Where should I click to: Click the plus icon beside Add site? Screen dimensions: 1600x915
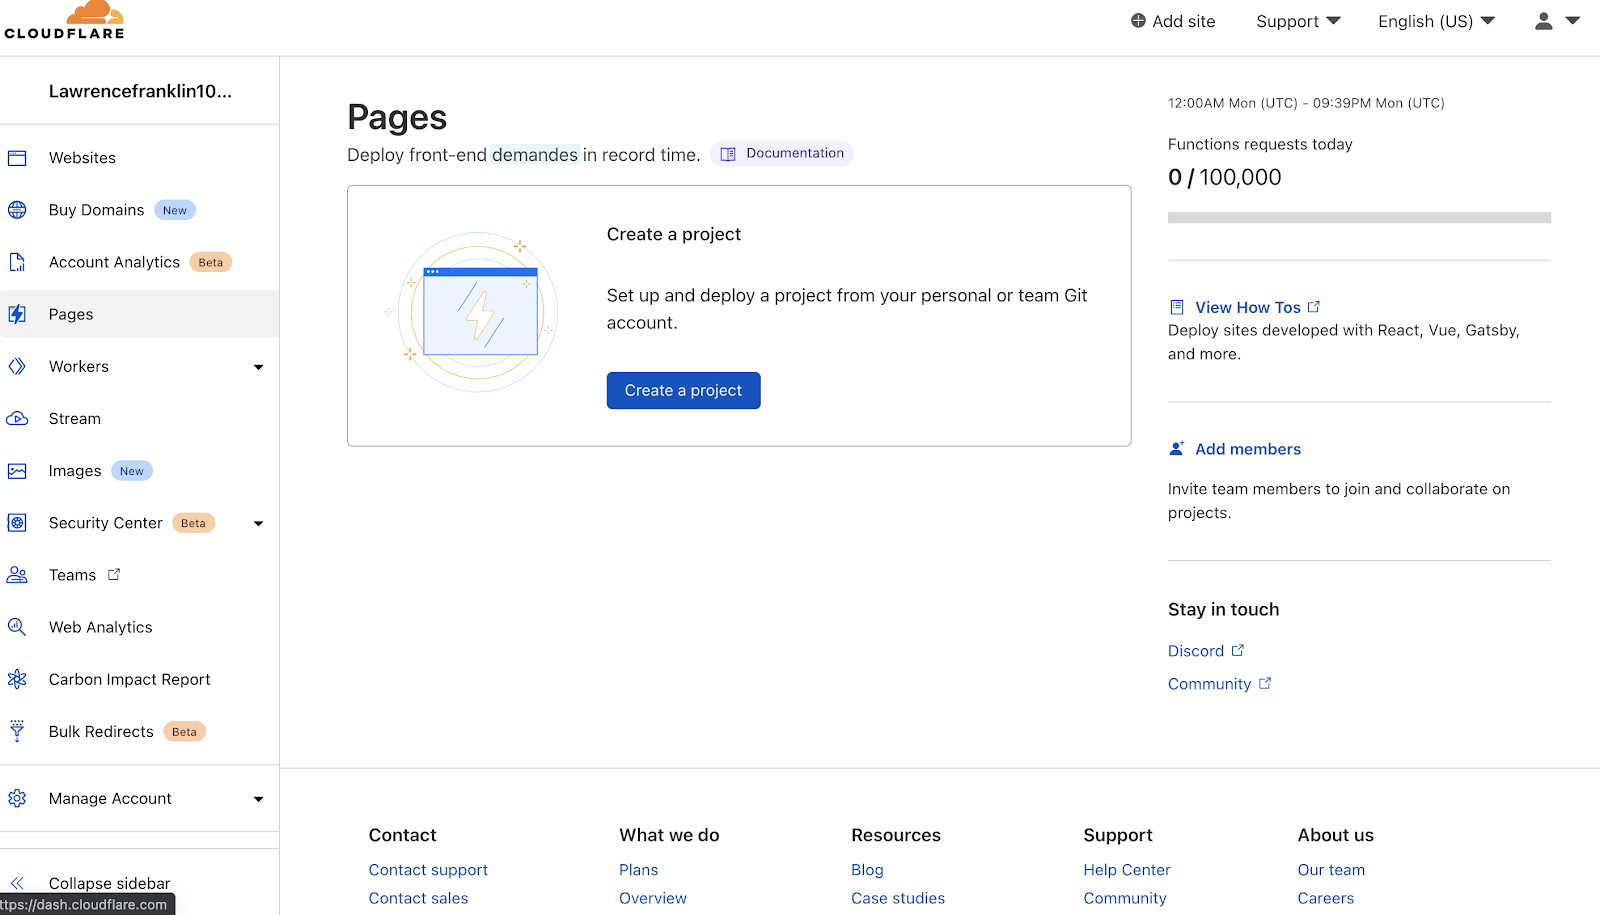1138,21
